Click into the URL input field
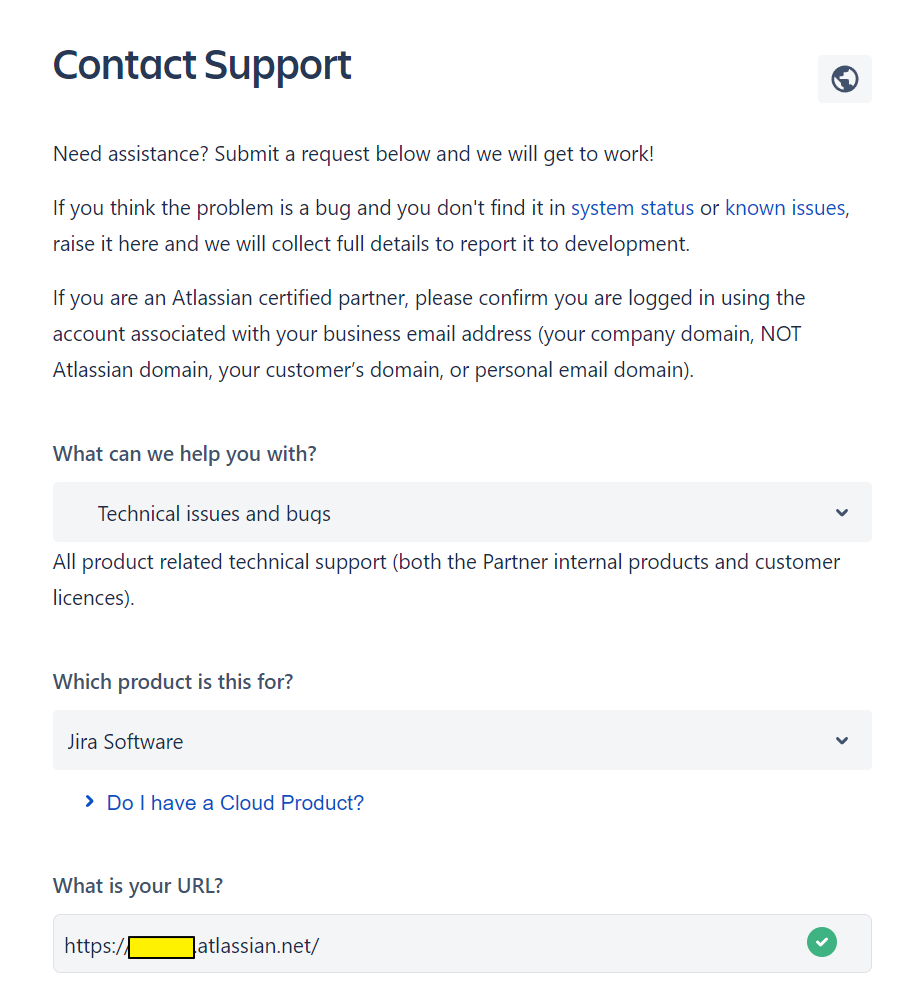The image size is (923, 1003). coord(560,944)
